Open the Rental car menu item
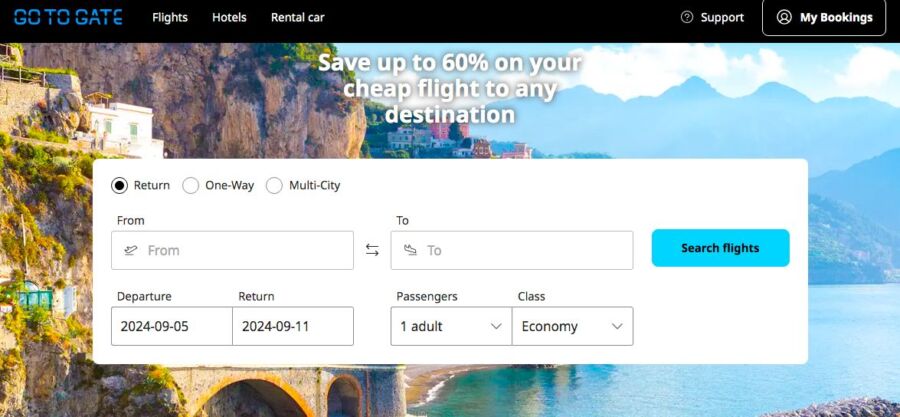The image size is (900, 417). coord(297,18)
